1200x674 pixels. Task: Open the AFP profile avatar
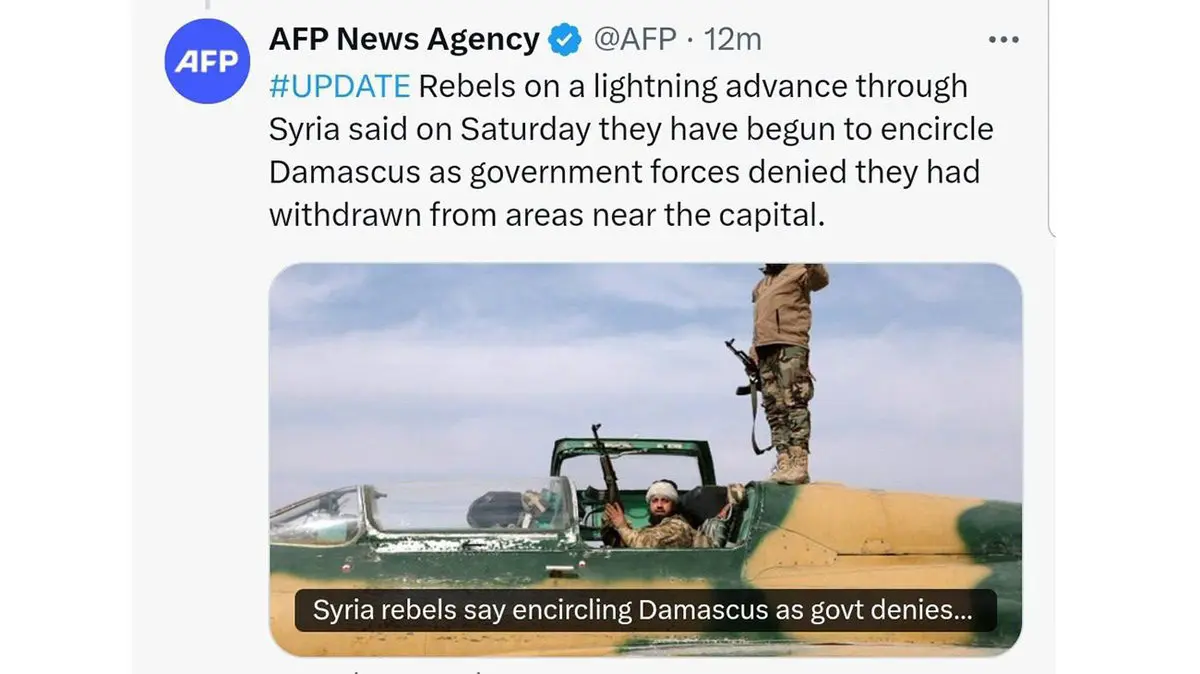point(206,62)
